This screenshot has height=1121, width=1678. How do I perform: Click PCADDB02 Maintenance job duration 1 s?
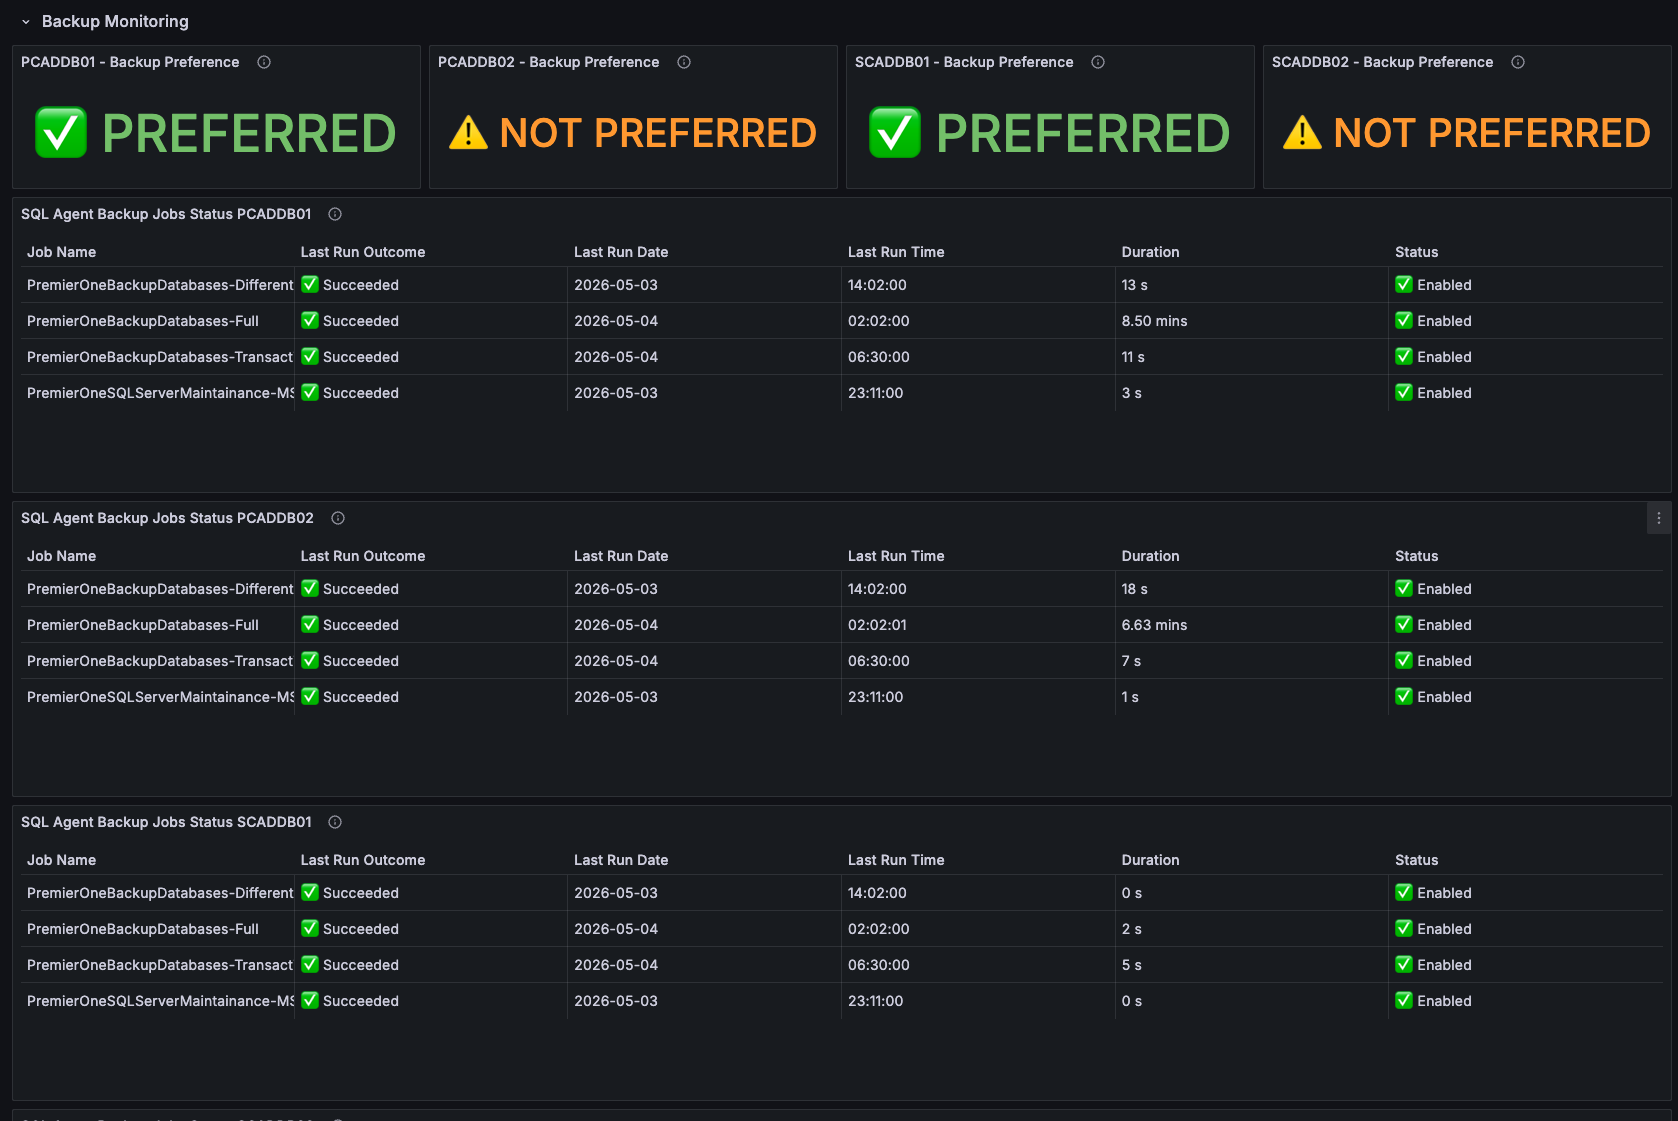point(1130,697)
